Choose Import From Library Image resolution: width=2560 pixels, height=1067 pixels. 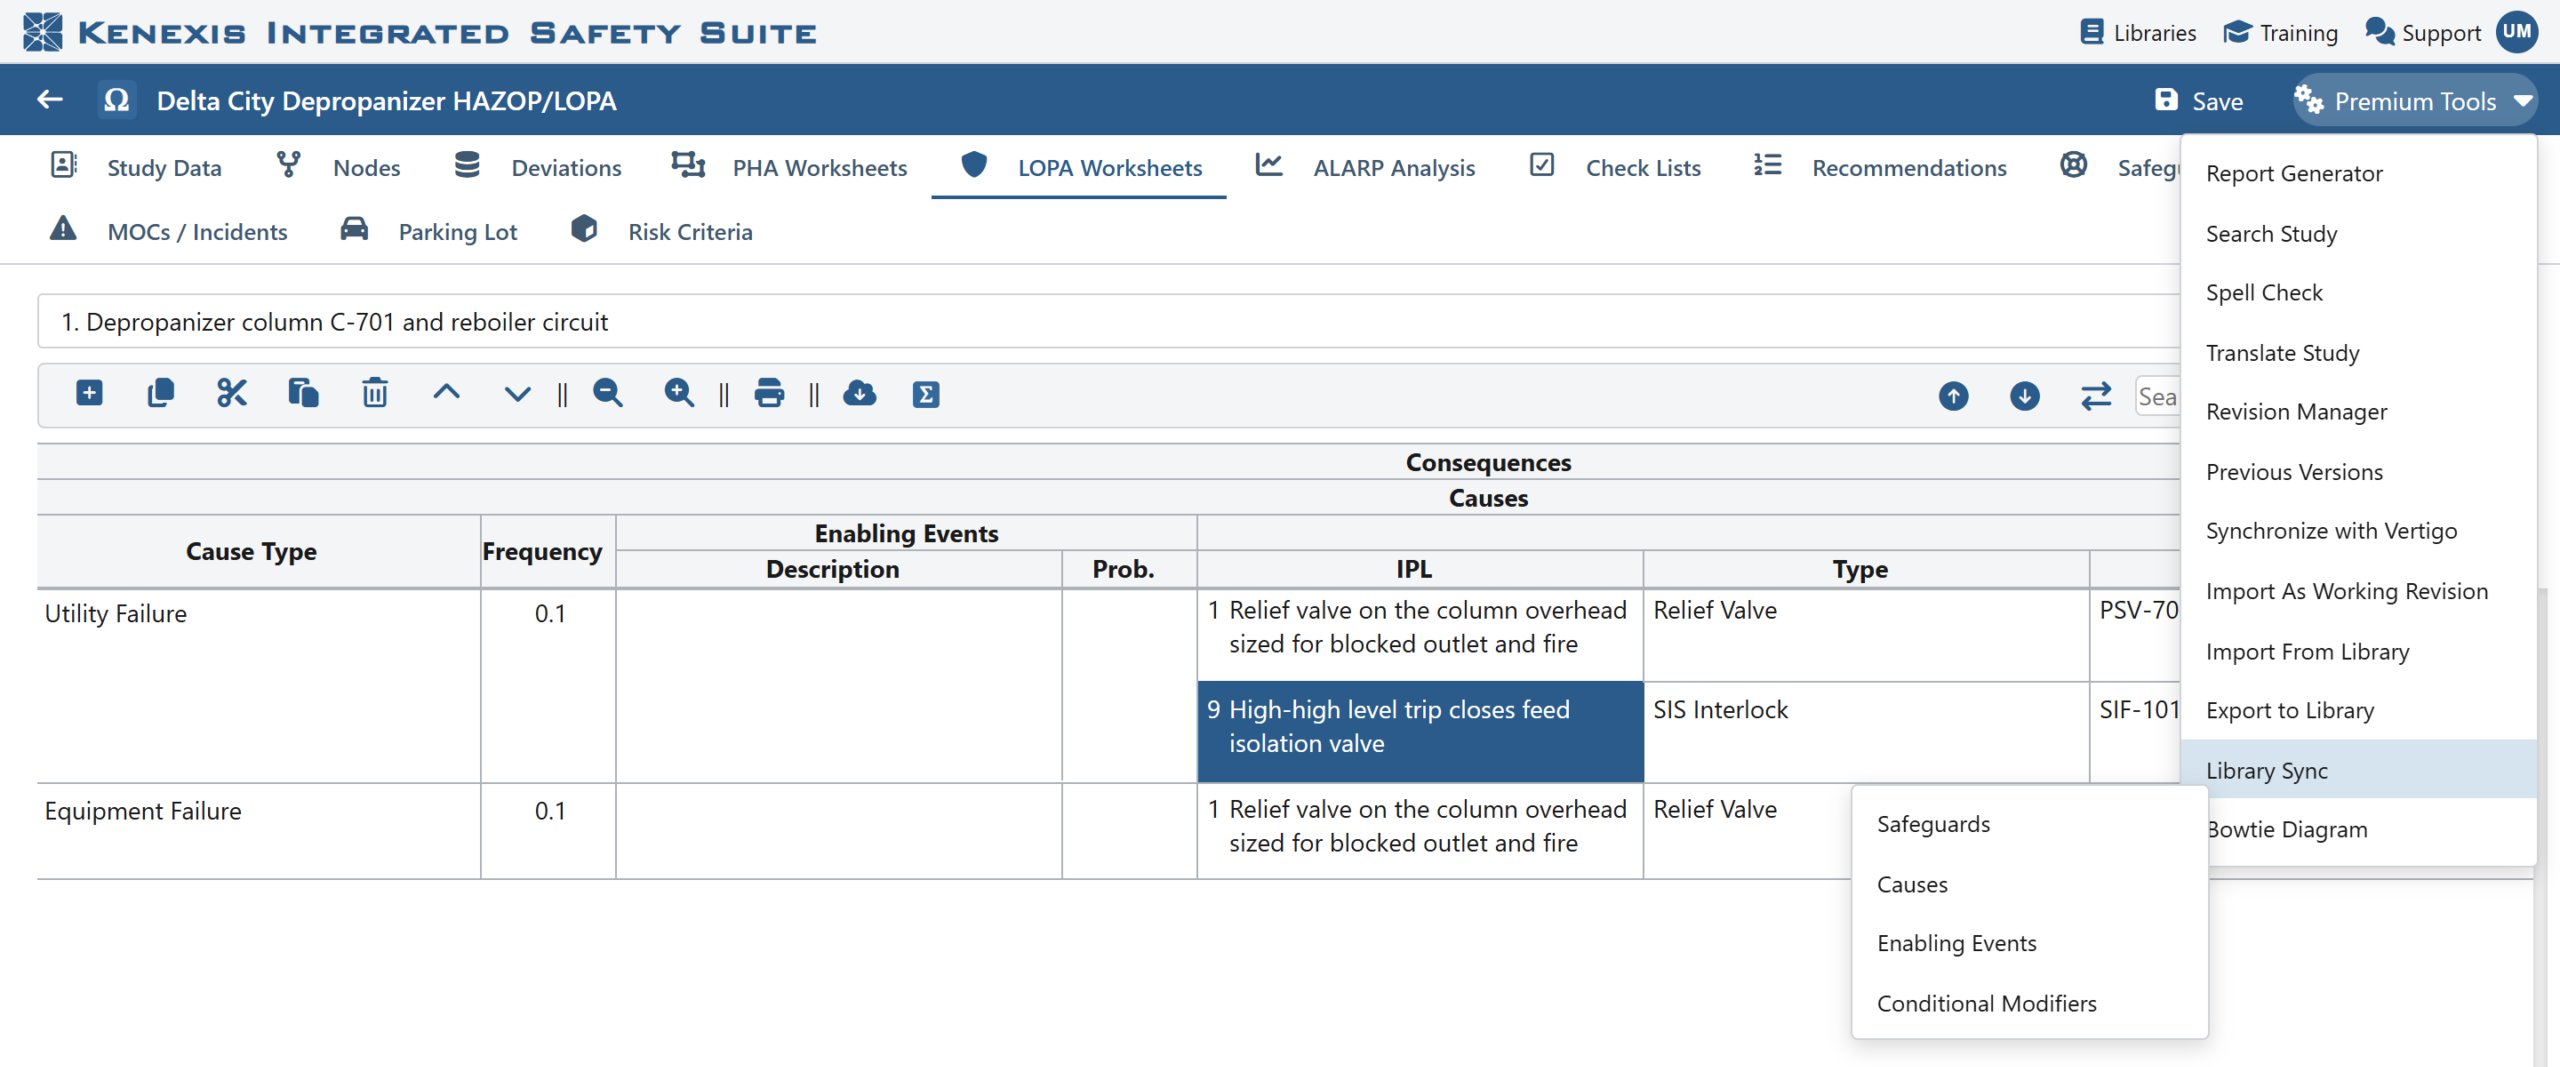(x=2359, y=651)
